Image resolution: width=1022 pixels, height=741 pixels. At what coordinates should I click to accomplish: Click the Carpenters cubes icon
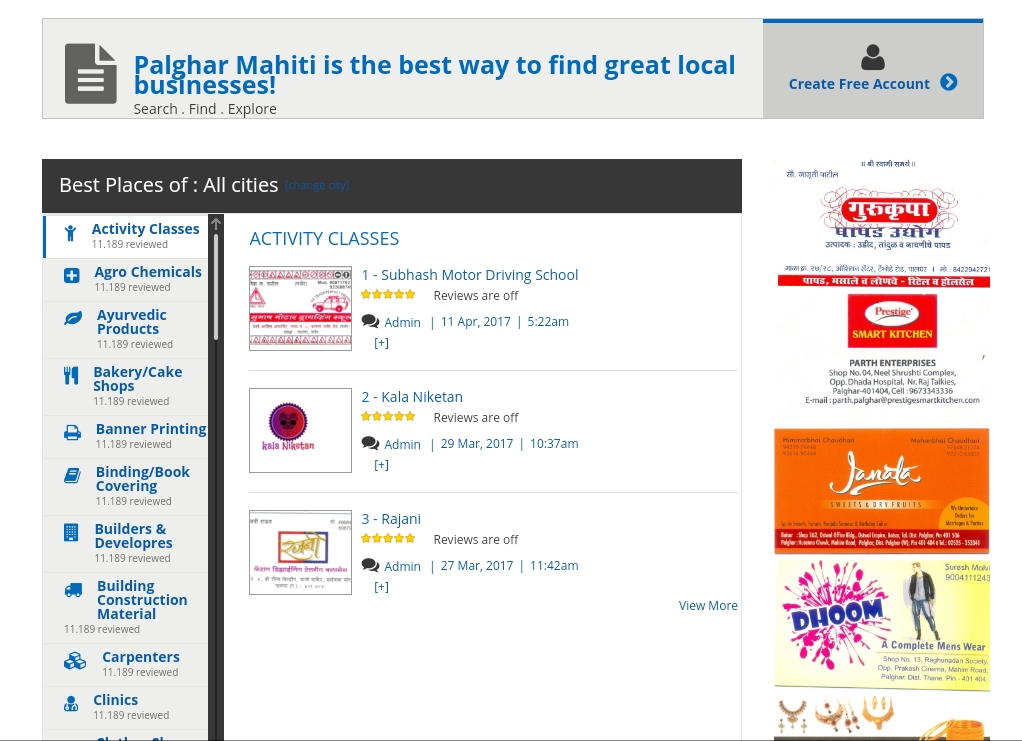[75, 661]
